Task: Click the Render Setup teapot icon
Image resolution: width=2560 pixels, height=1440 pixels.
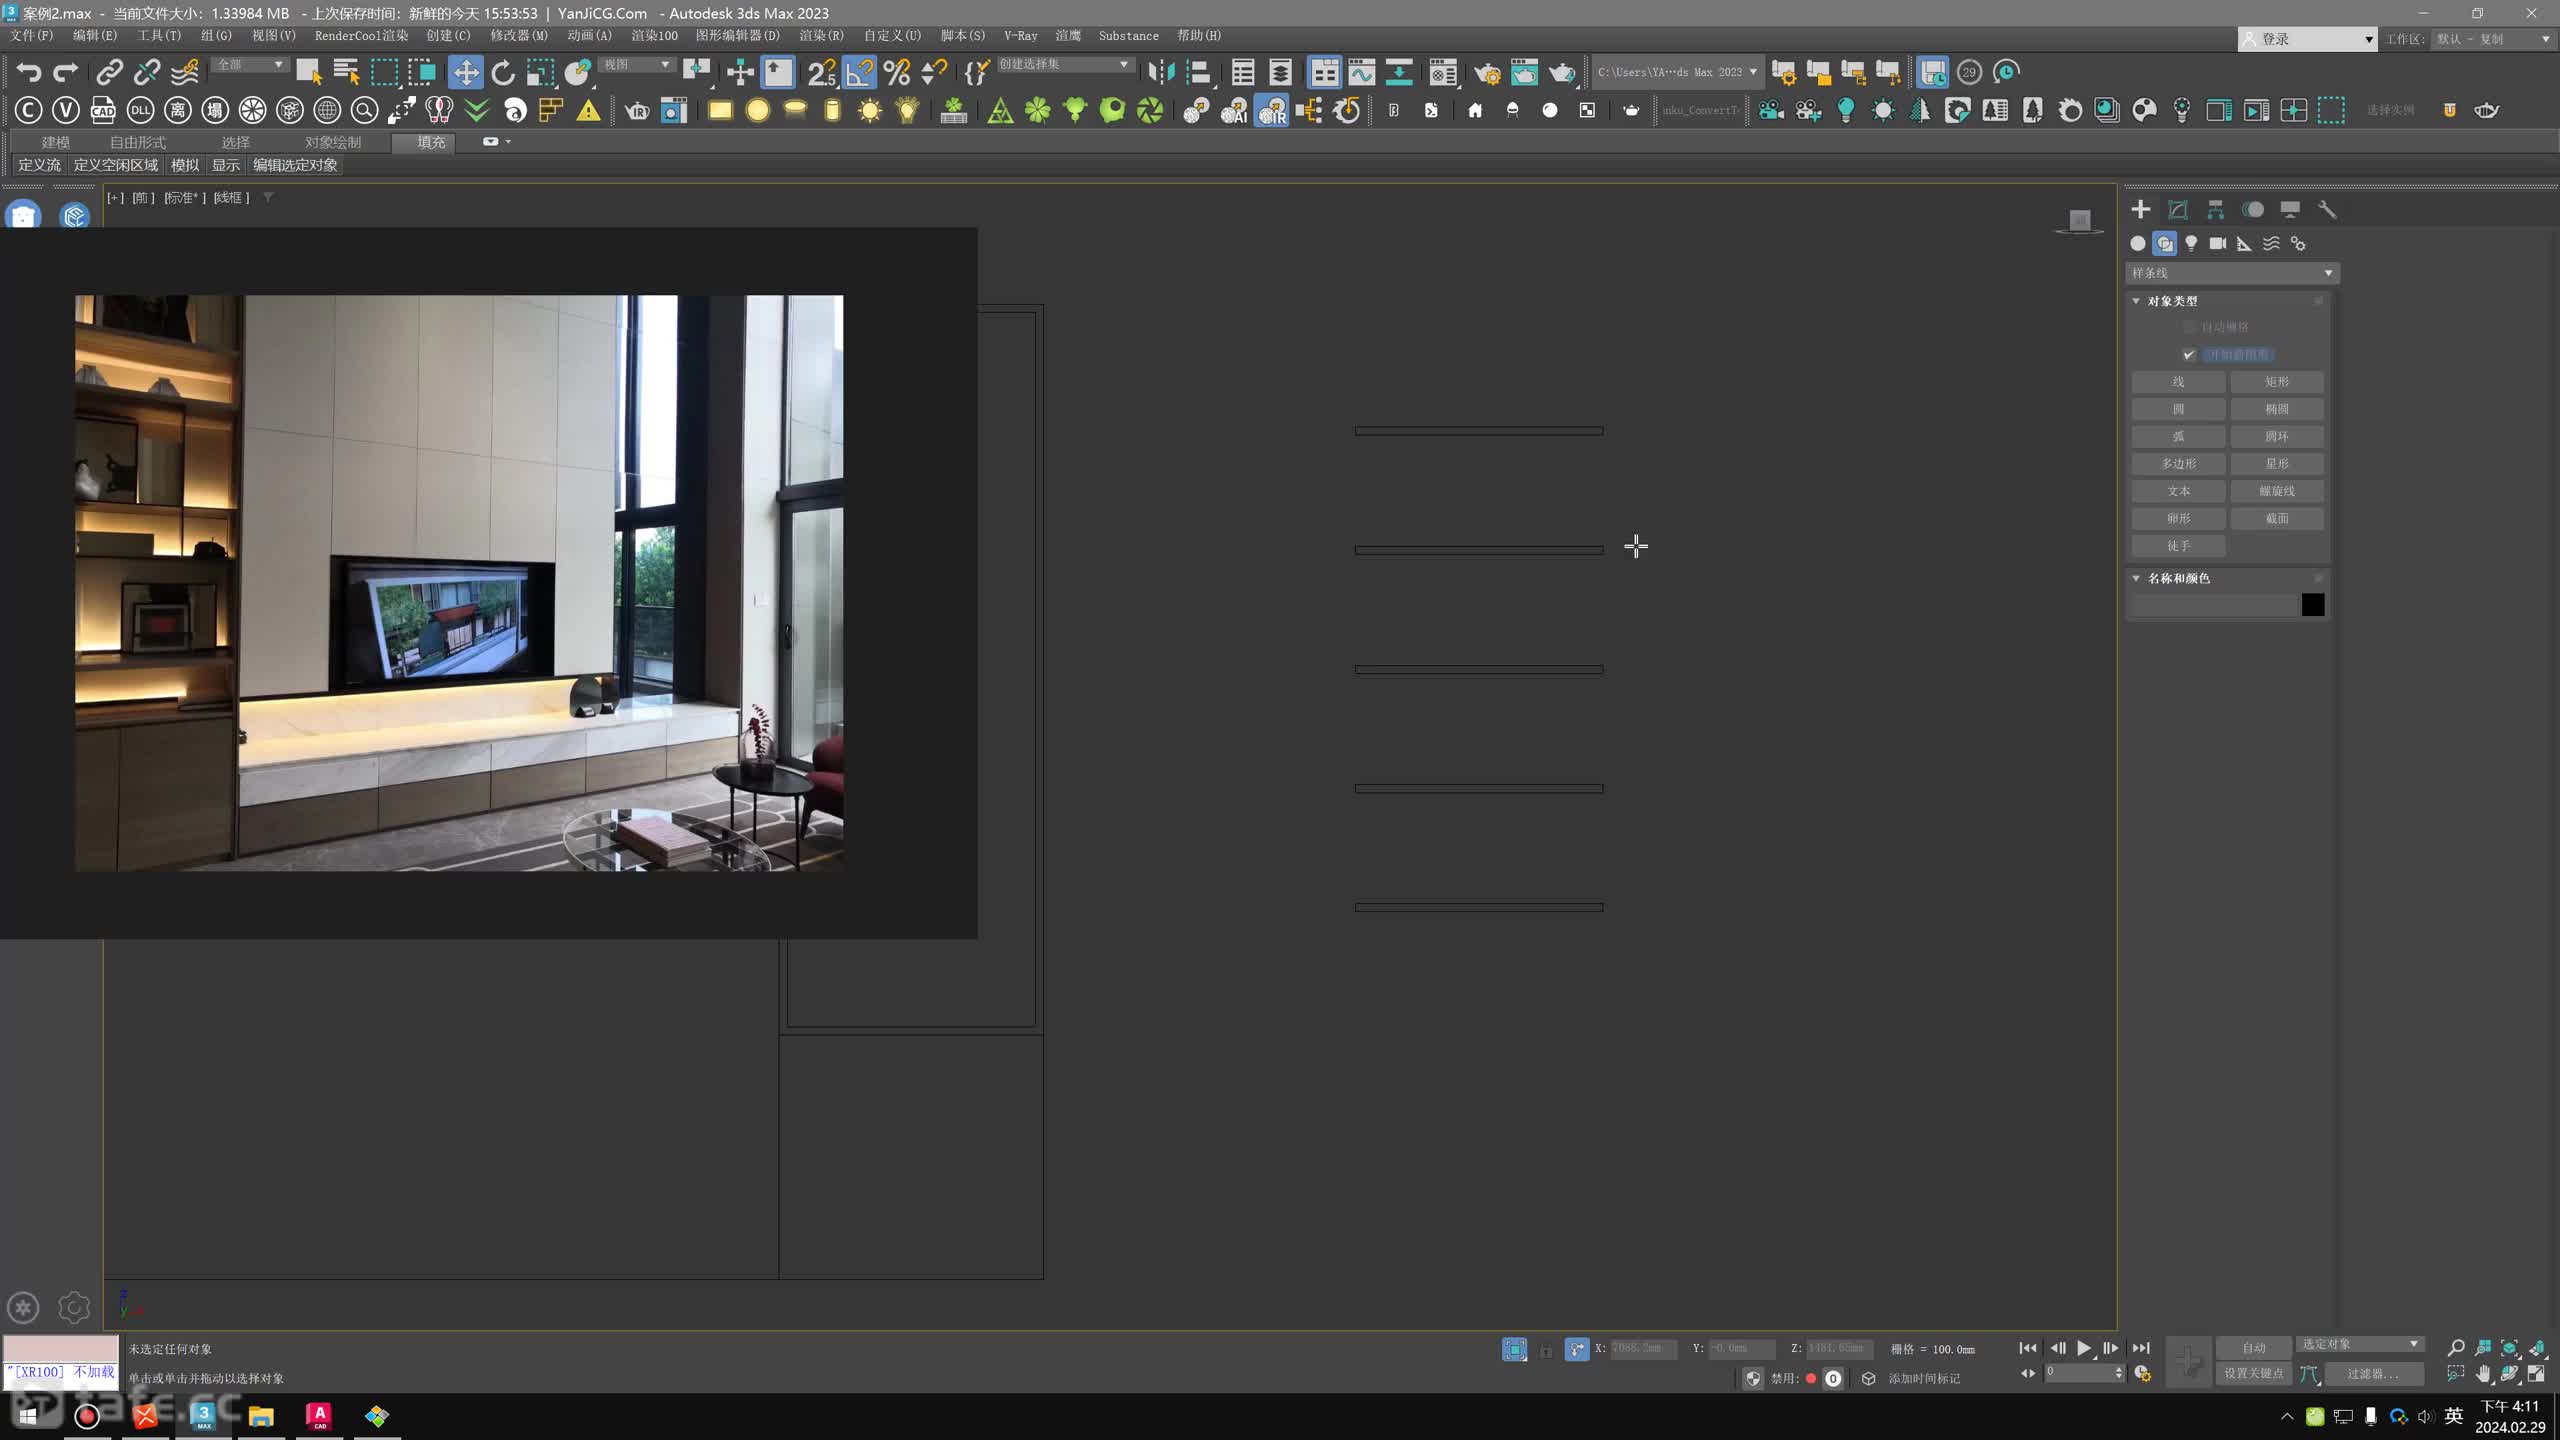Action: [x=1487, y=72]
